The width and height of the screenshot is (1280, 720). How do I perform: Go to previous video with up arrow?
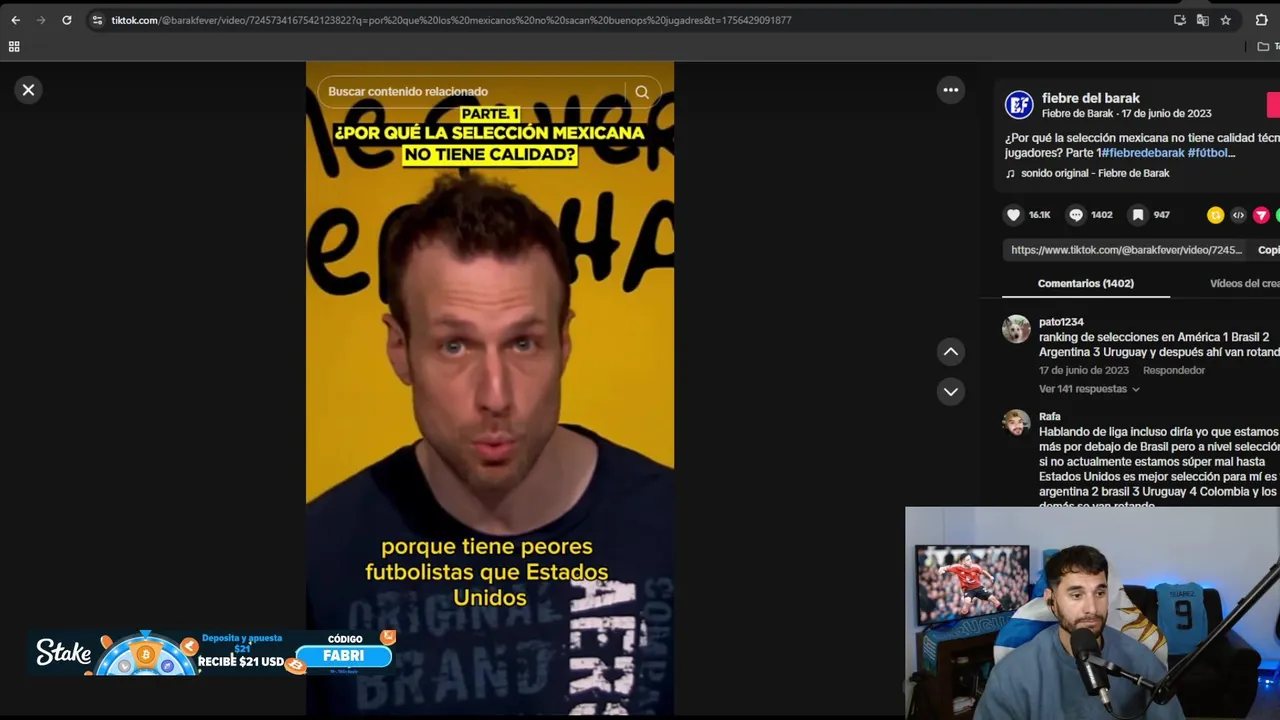tap(950, 351)
